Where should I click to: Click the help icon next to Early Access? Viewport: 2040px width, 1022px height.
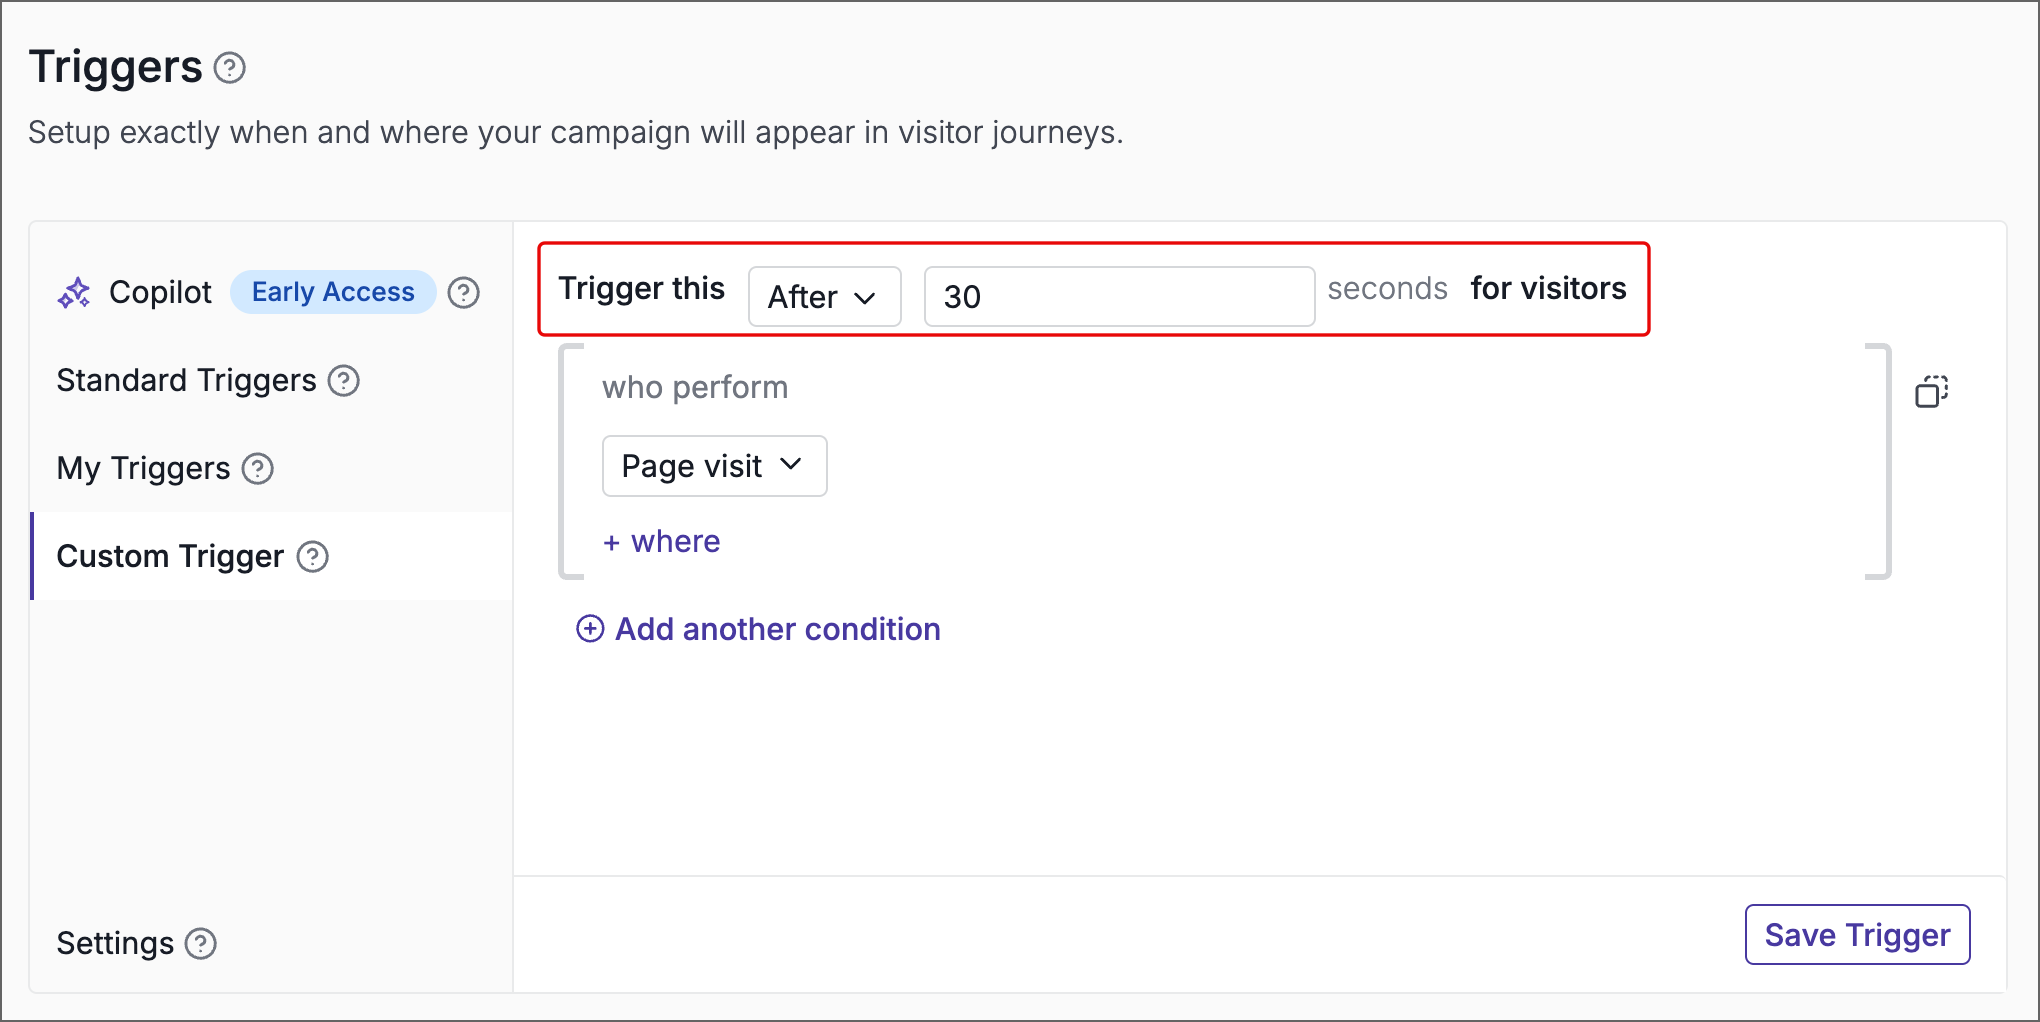[463, 293]
